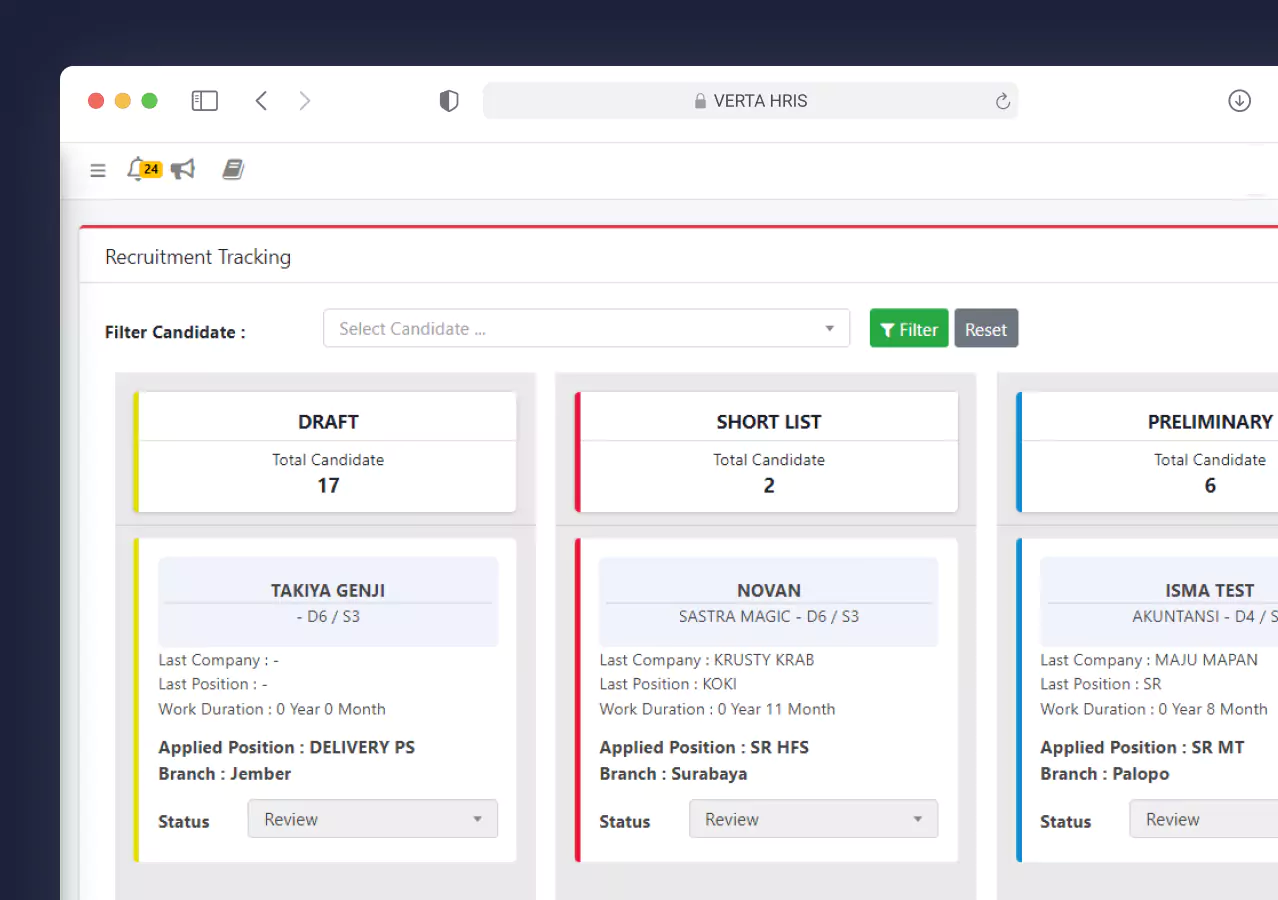This screenshot has height=900, width=1278.
Task: Click the green Filter button
Action: pos(908,329)
